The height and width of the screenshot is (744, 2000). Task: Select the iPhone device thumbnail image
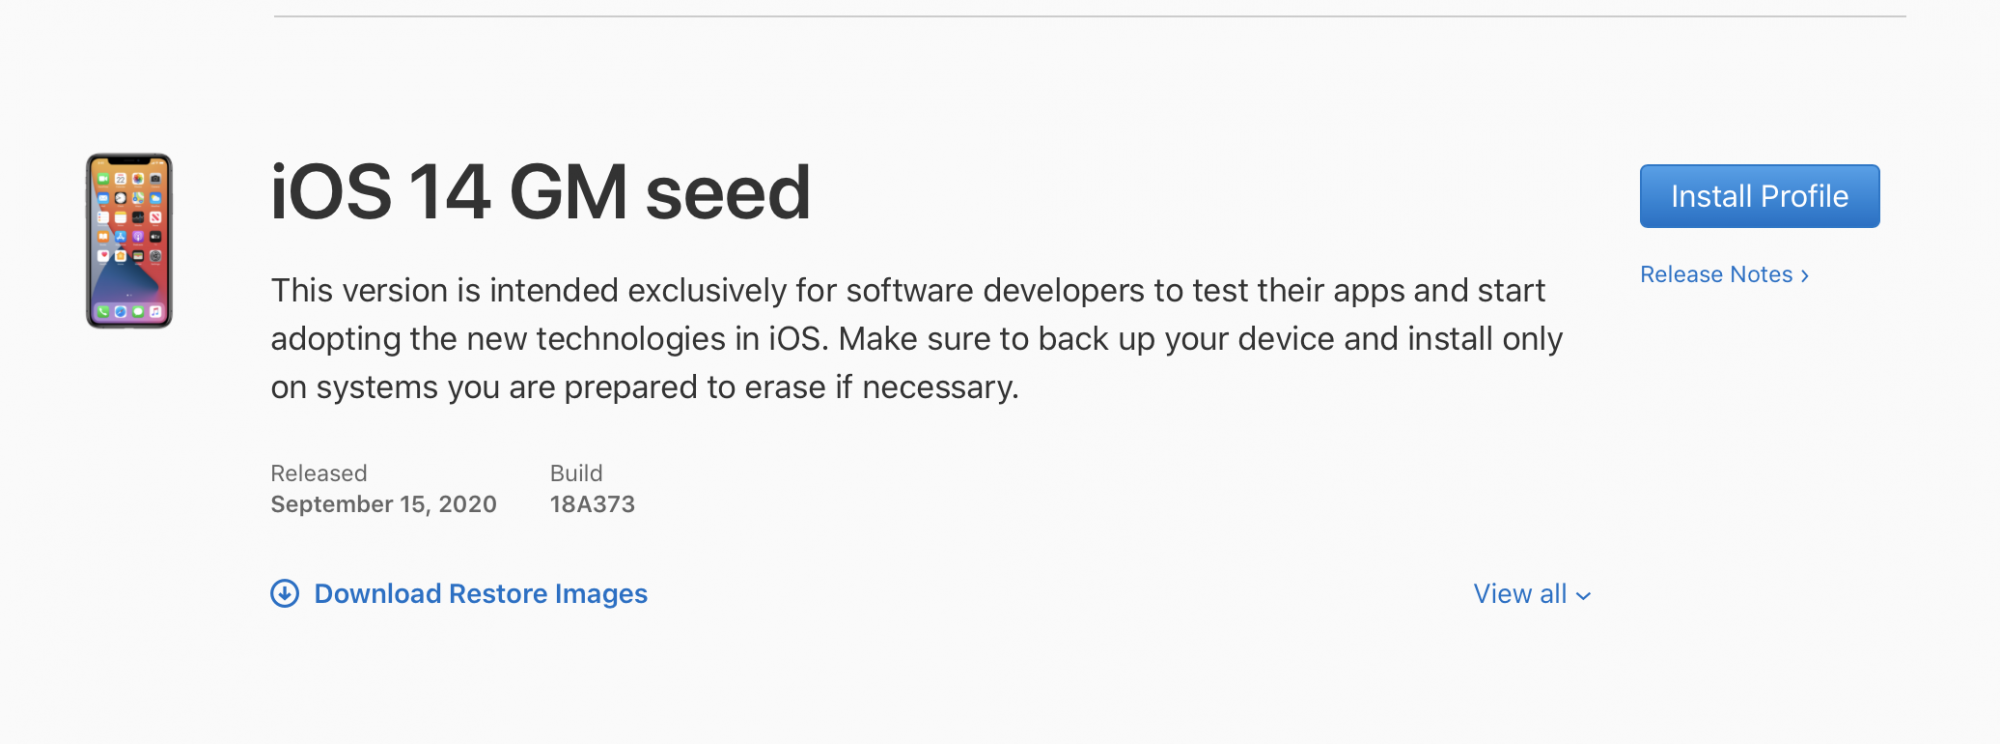[x=129, y=241]
